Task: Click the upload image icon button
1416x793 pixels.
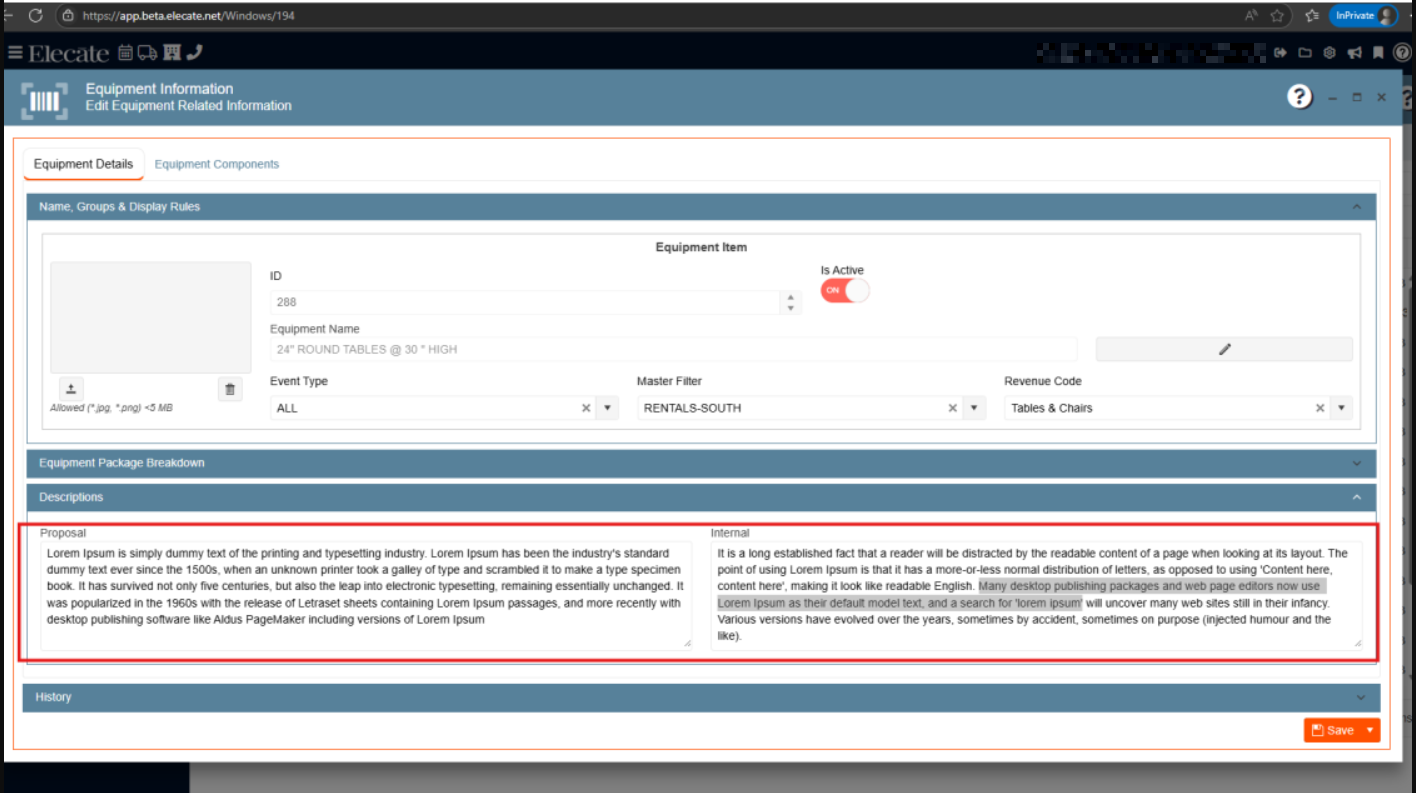Action: pyautogui.click(x=72, y=389)
